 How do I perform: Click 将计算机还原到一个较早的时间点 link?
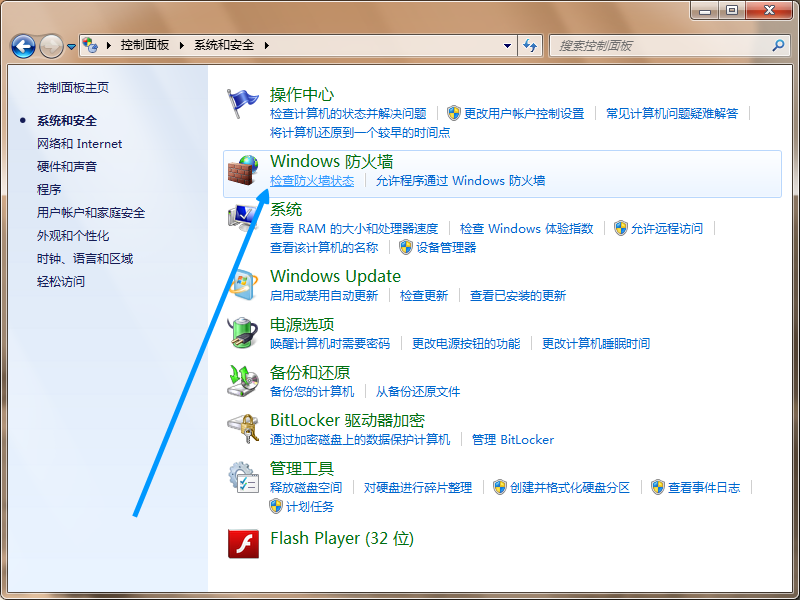[x=360, y=133]
